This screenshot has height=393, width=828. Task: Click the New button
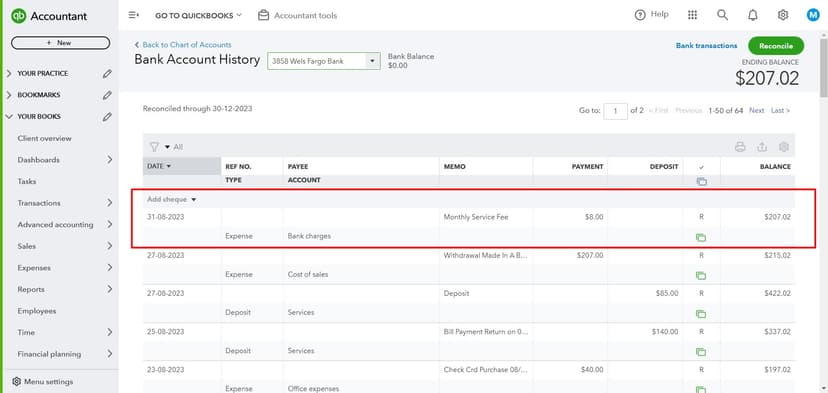(60, 43)
